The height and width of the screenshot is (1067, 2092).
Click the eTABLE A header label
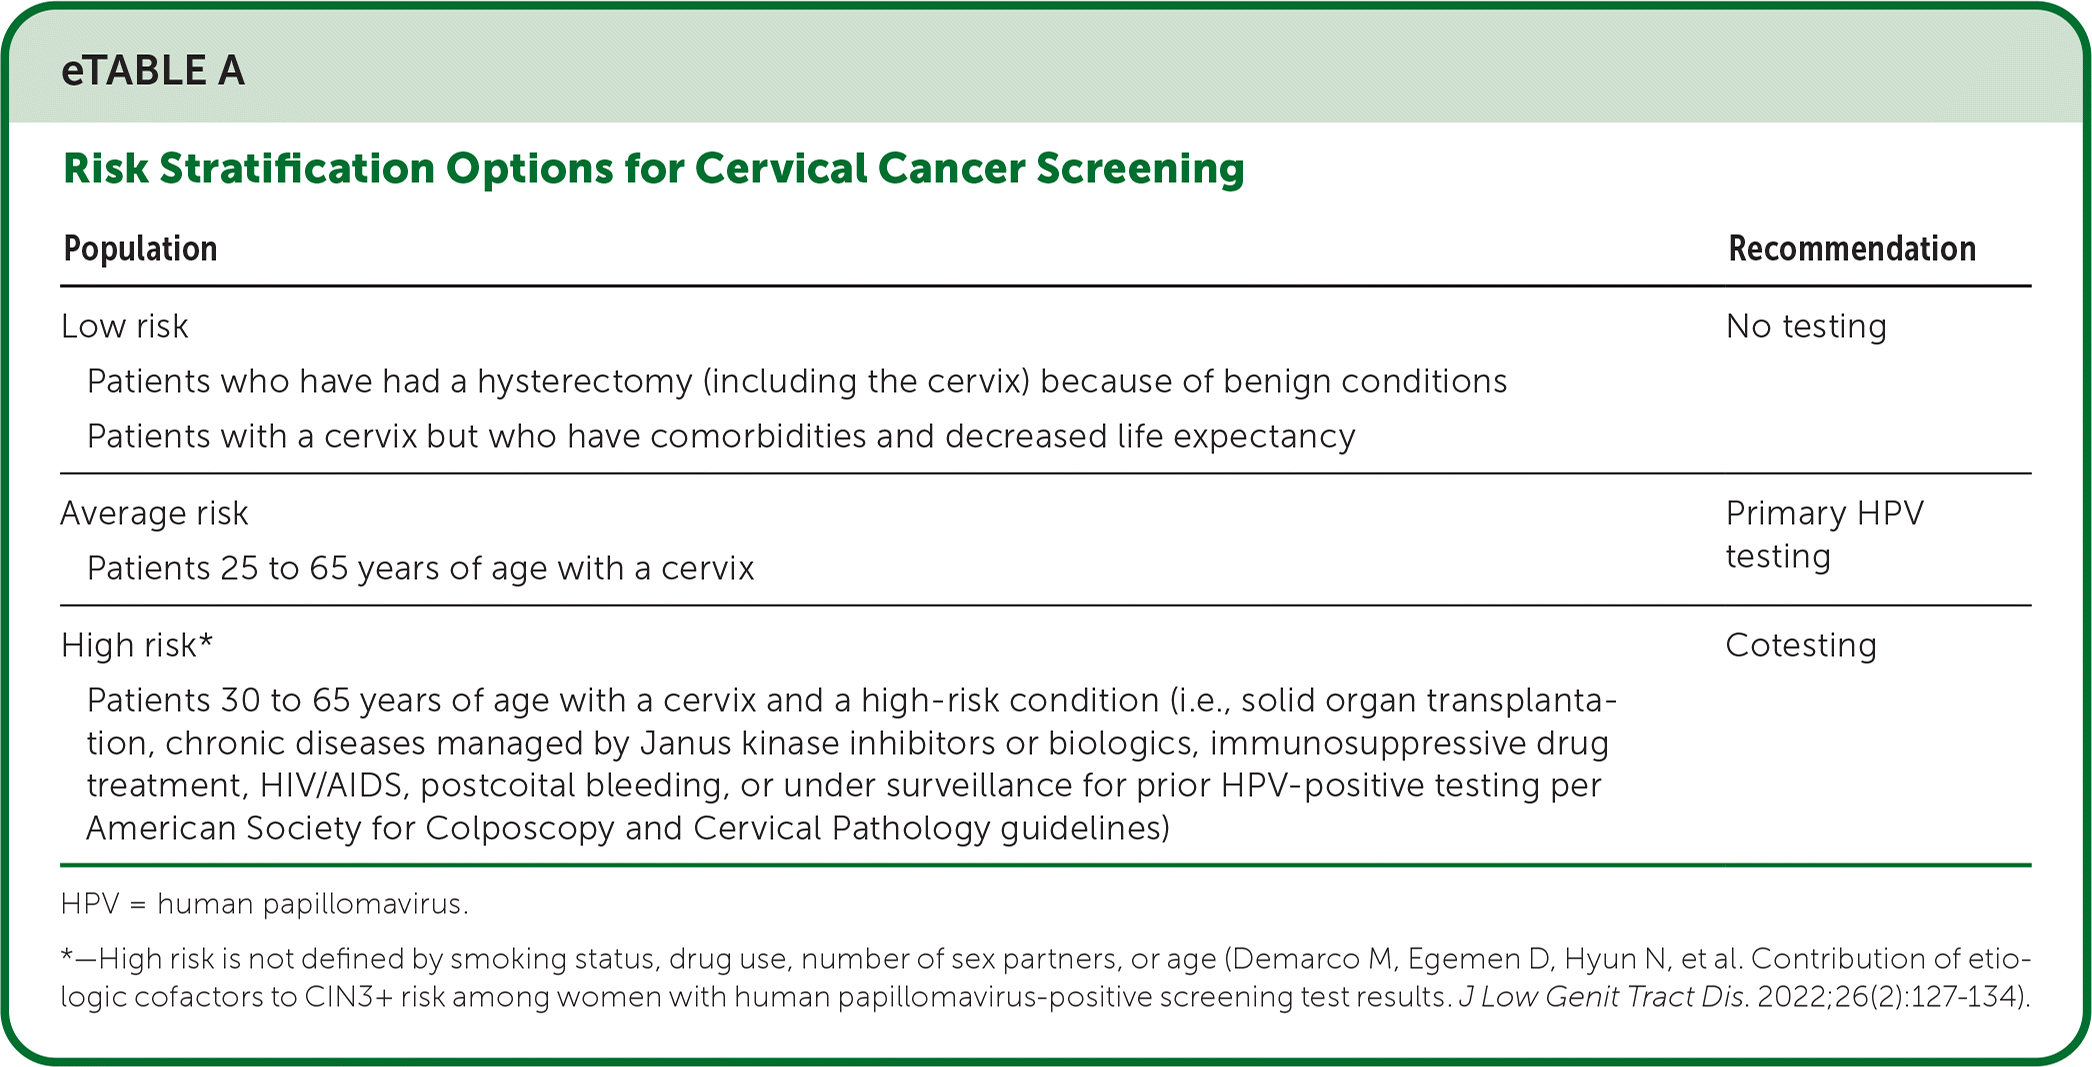pos(153,71)
